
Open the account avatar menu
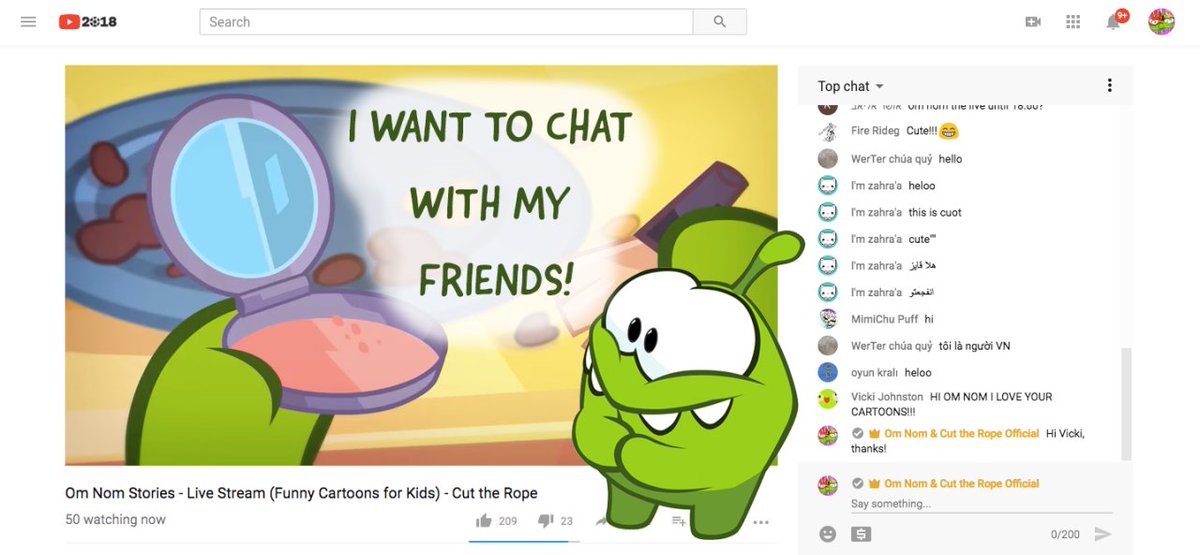pyautogui.click(x=1161, y=22)
